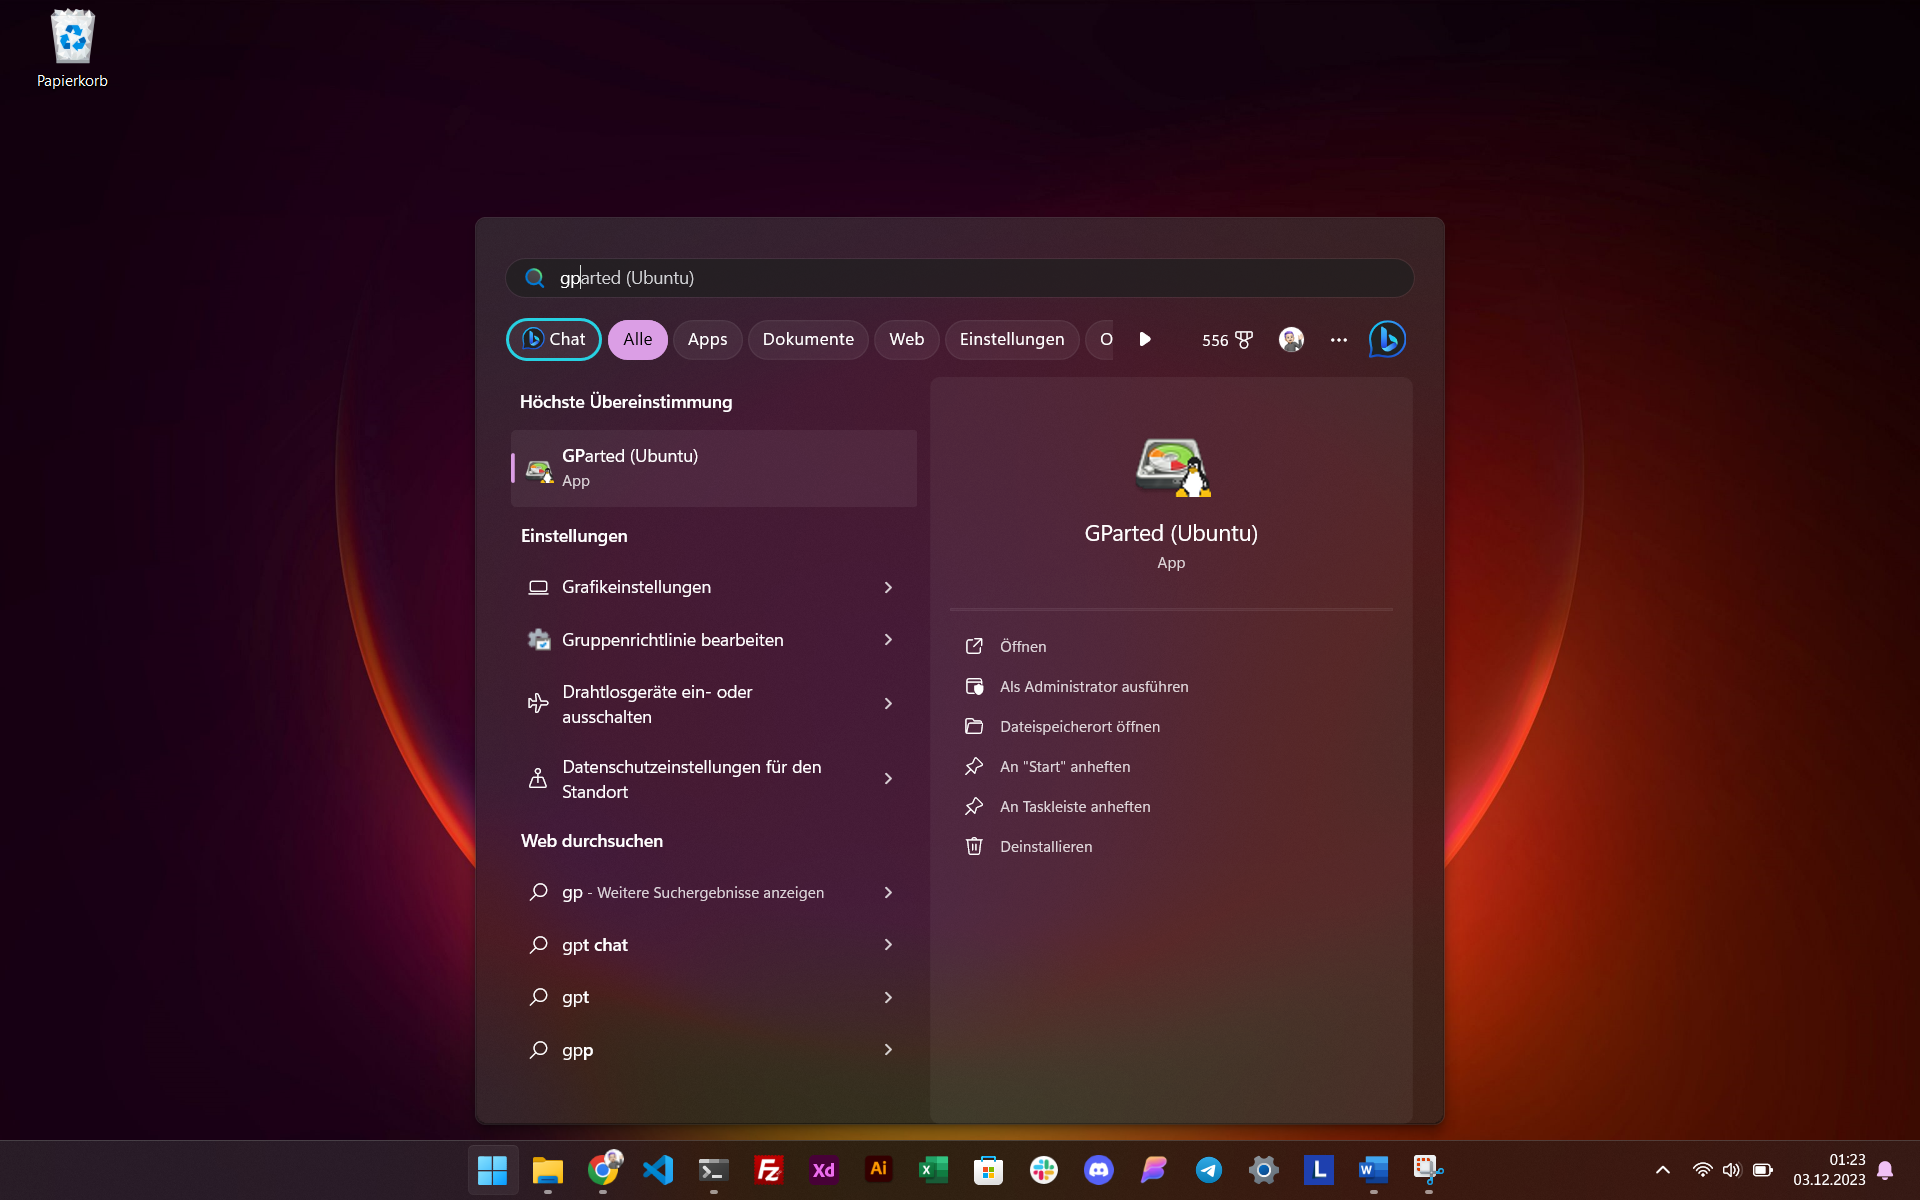This screenshot has height=1200, width=1920.
Task: Select Datenschutzeinstellungen für den Standort
Action: (712, 779)
